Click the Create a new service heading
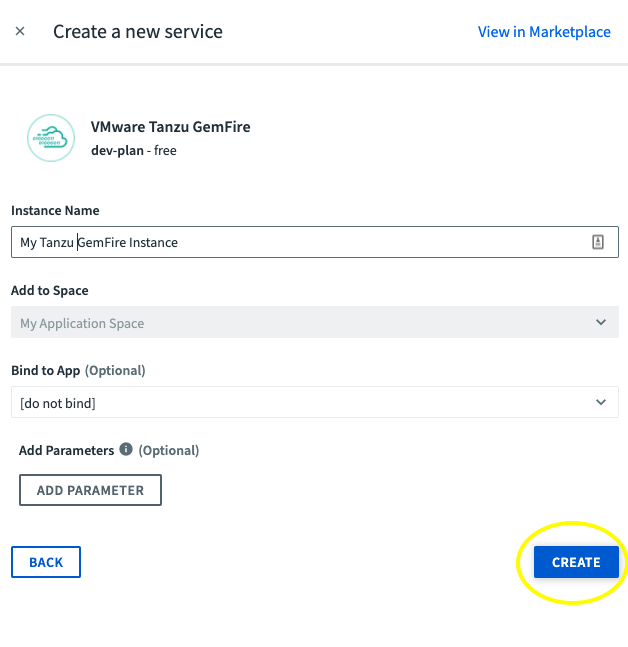628x647 pixels. click(x=138, y=32)
